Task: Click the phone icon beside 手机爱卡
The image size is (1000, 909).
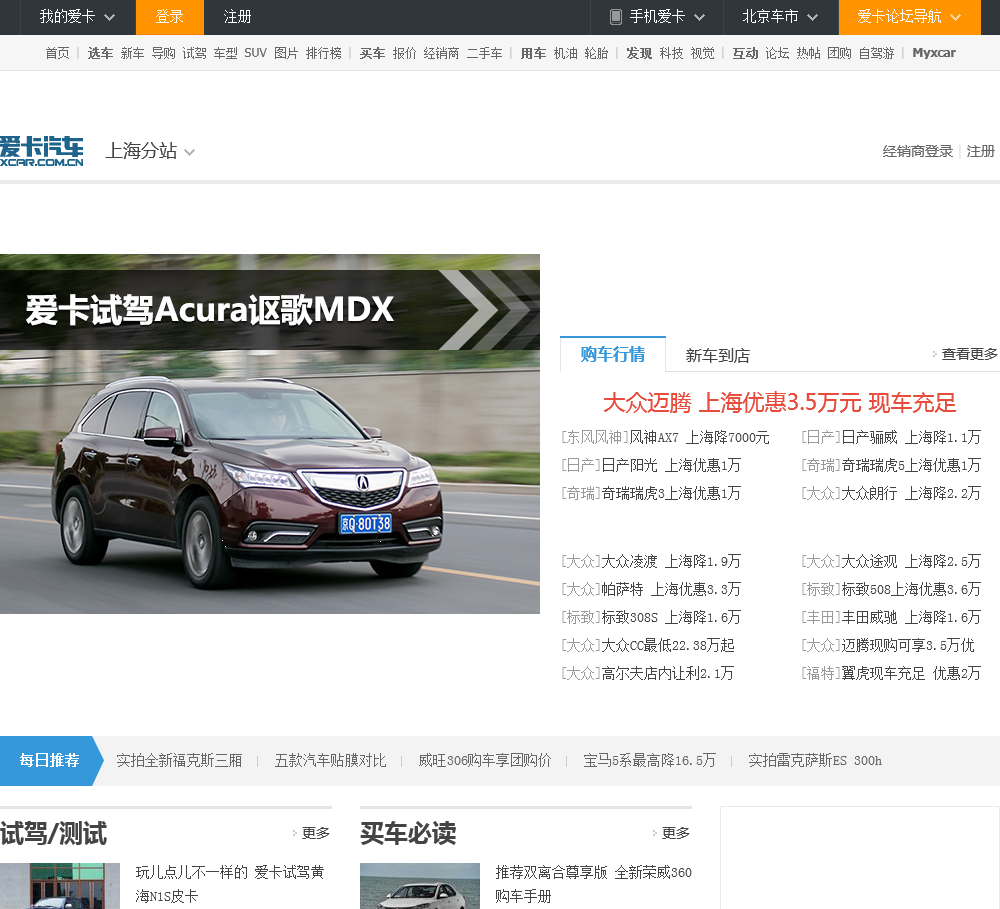Action: [615, 17]
